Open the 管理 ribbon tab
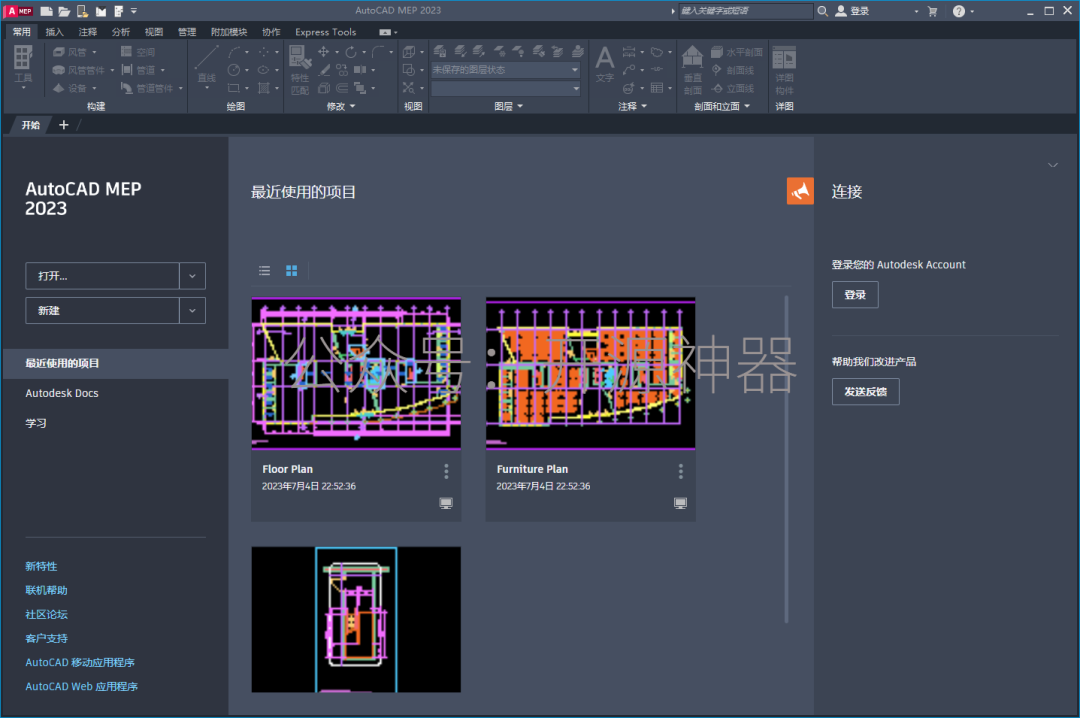 pyautogui.click(x=187, y=32)
